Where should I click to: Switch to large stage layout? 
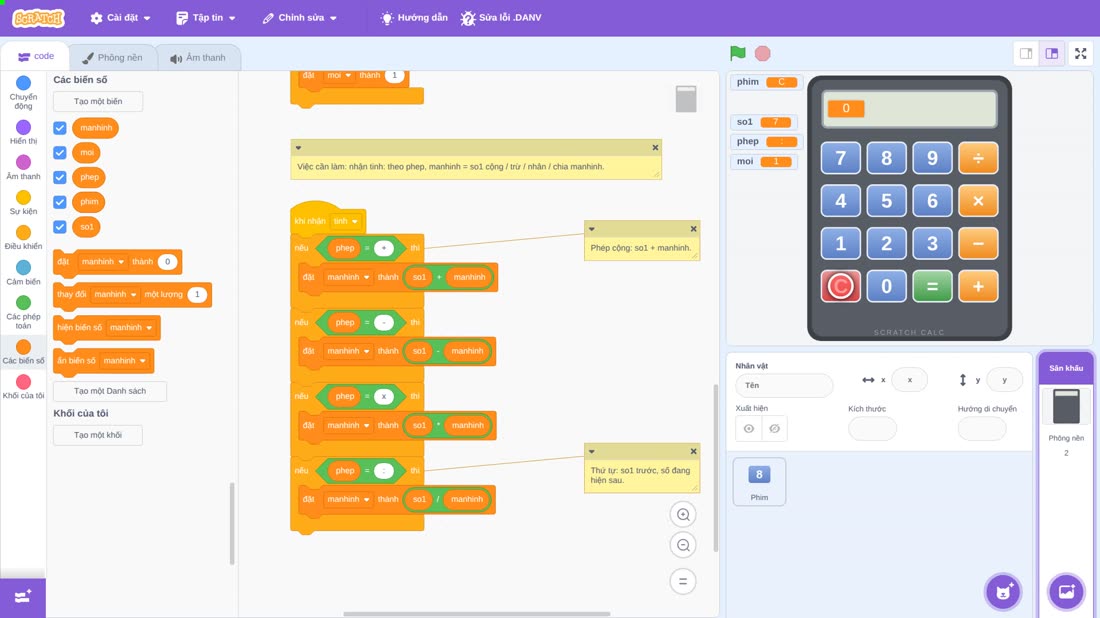coord(1052,54)
